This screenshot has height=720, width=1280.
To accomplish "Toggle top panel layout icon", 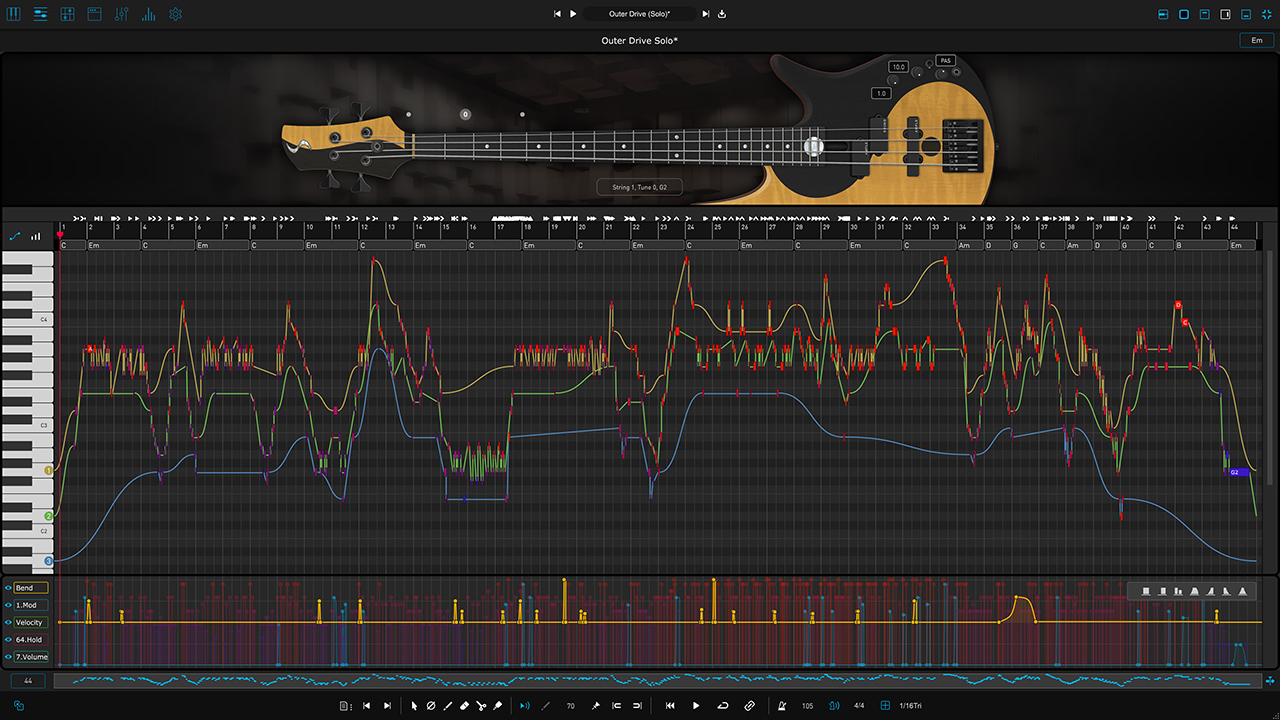I will [1205, 14].
